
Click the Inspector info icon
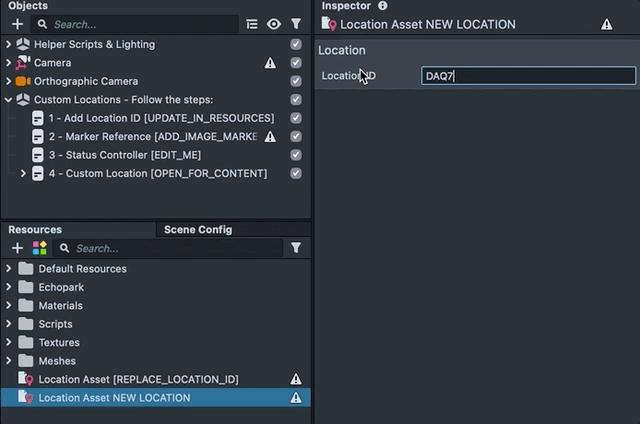click(382, 6)
